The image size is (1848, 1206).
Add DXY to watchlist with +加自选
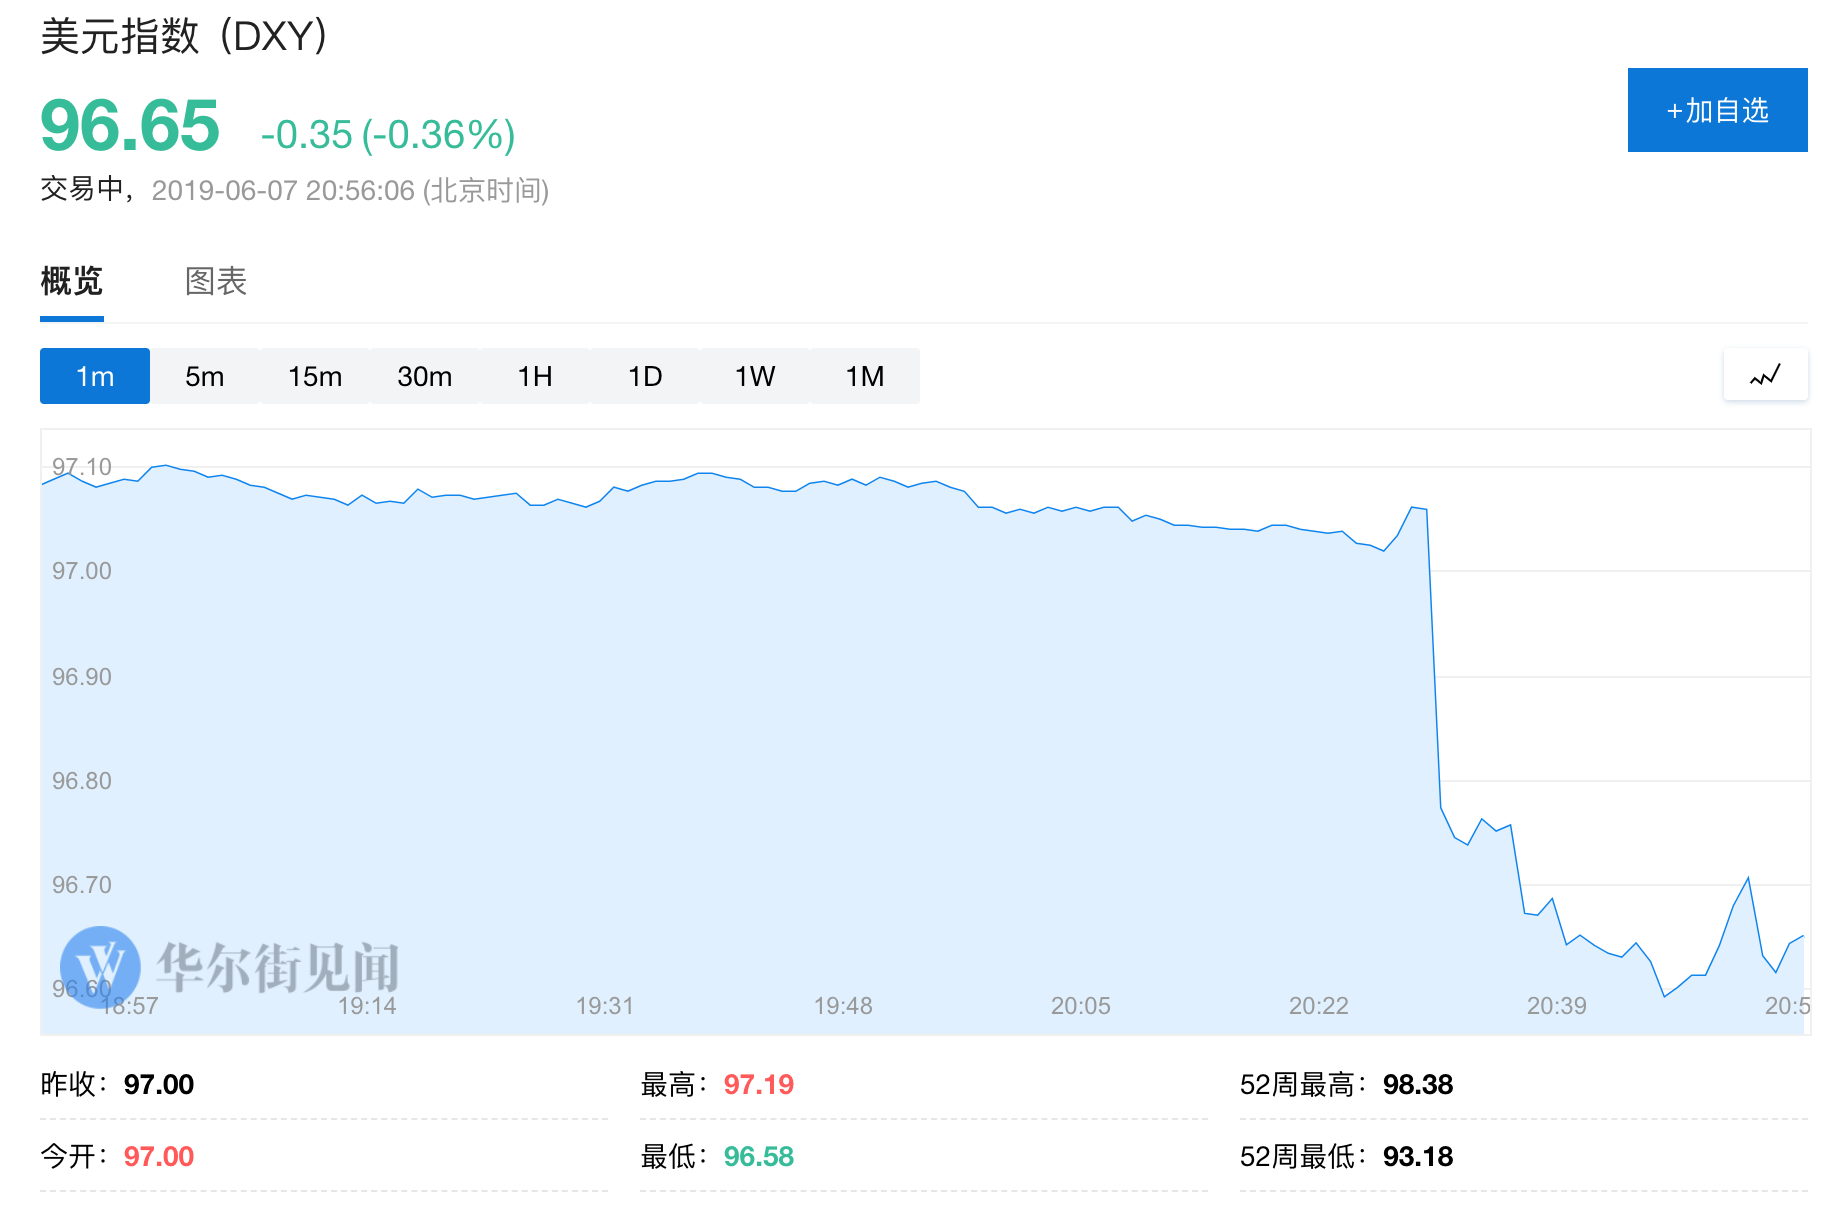point(1717,110)
